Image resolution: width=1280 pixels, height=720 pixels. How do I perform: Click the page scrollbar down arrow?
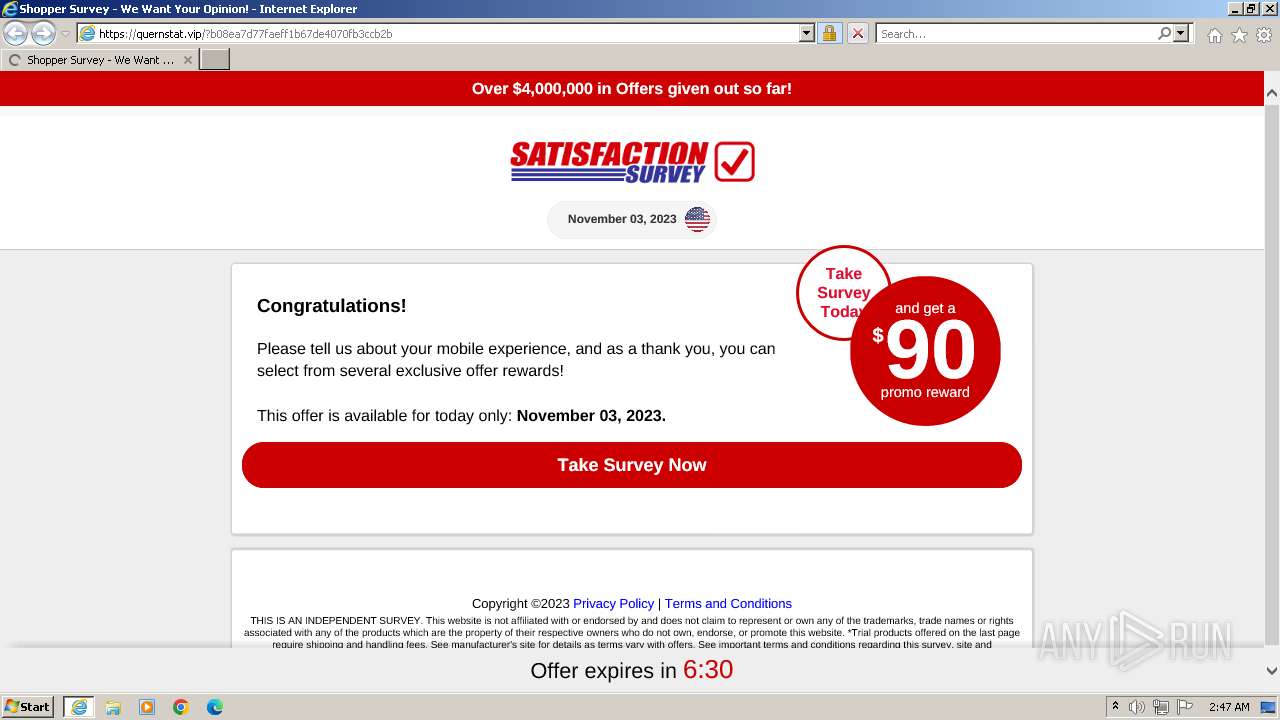[x=1272, y=671]
